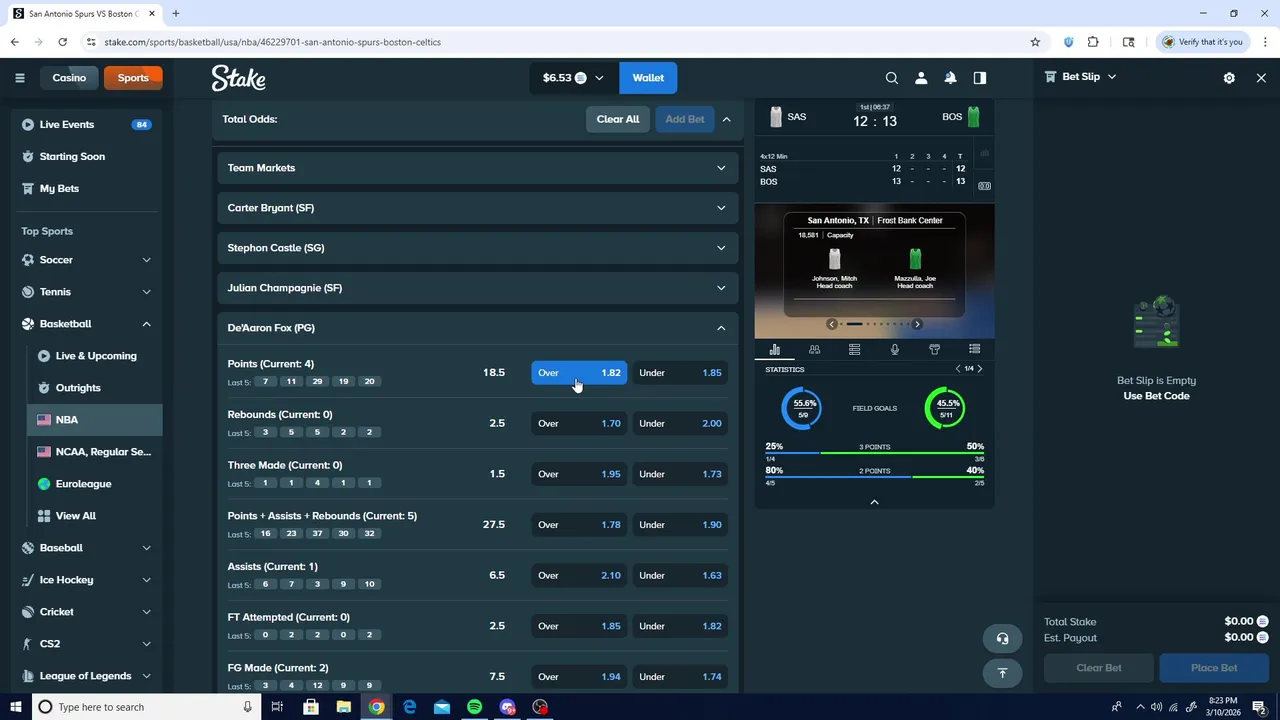Open Live & Upcoming basketball
1280x720 pixels.
tap(95, 356)
